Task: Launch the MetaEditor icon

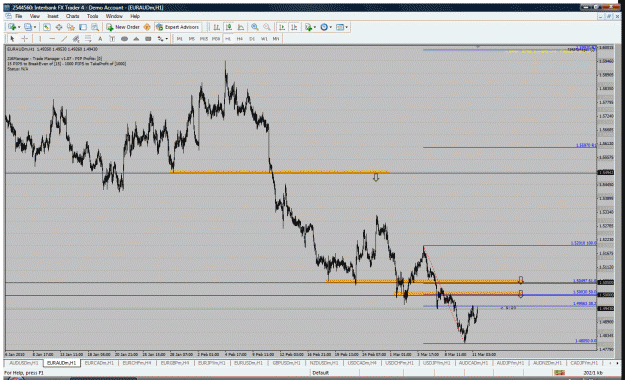Action: click(147, 27)
